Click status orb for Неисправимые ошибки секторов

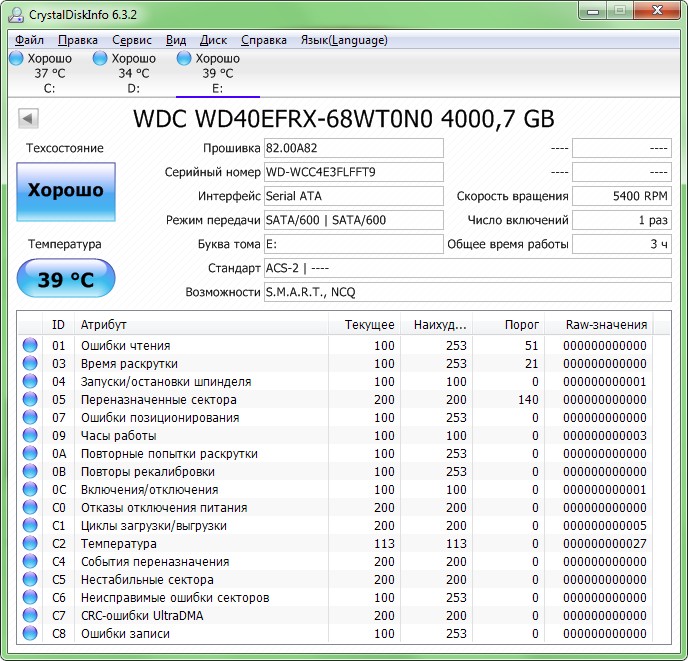tap(30, 597)
